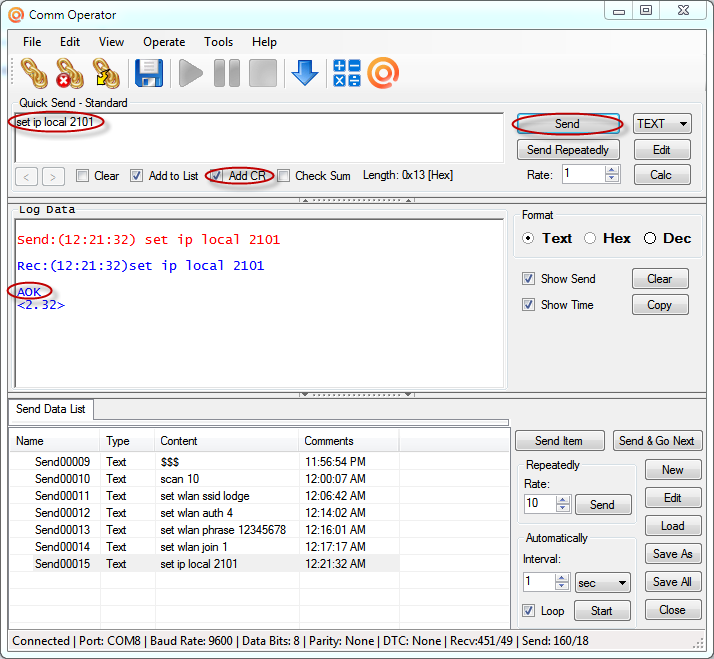Collapse the Send Data List splitter arrows
The width and height of the screenshot is (714, 659).
tap(357, 394)
